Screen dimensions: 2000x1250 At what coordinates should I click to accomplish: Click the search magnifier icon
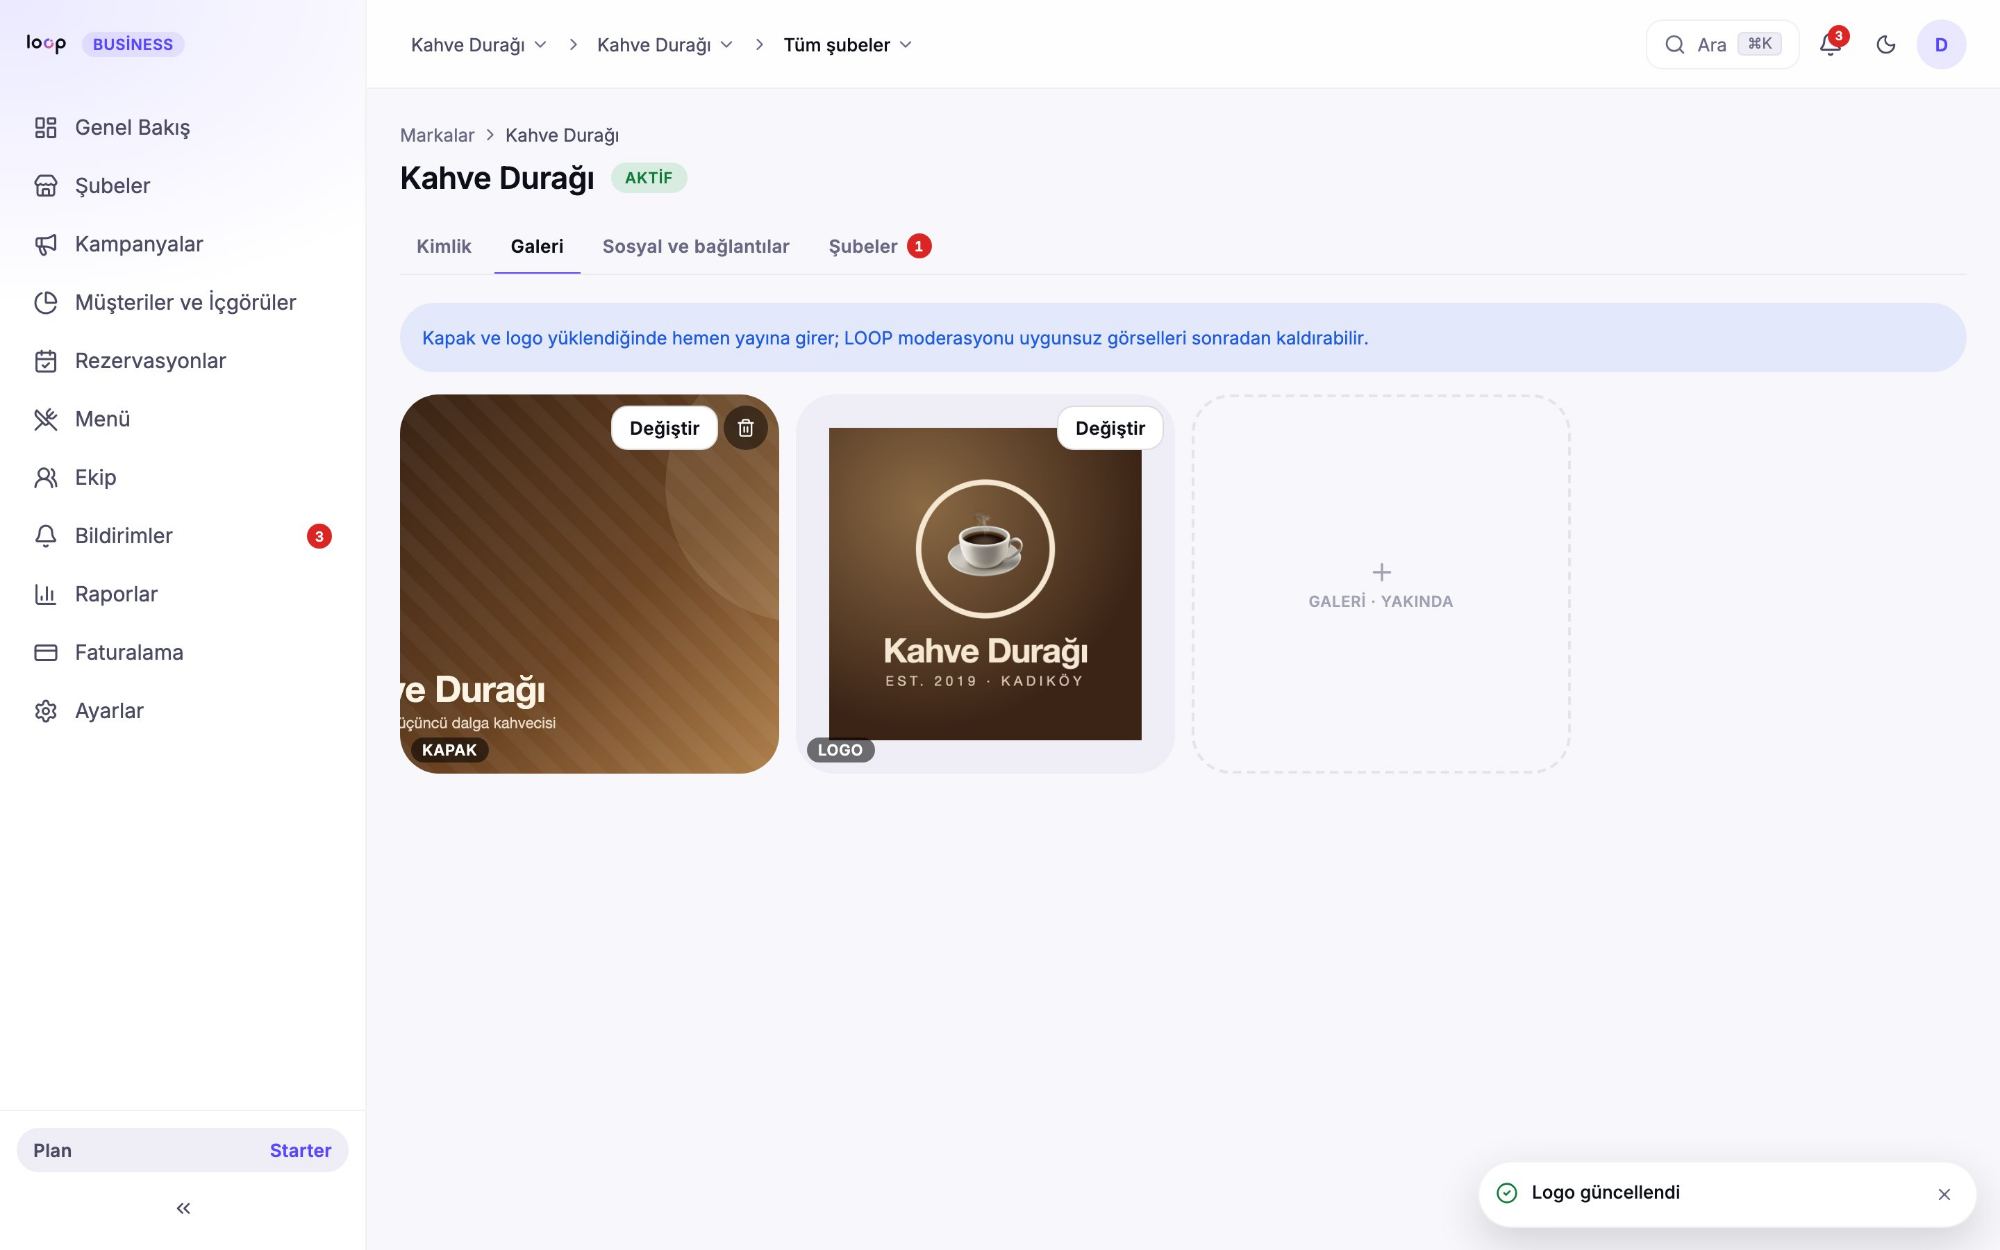coord(1675,44)
